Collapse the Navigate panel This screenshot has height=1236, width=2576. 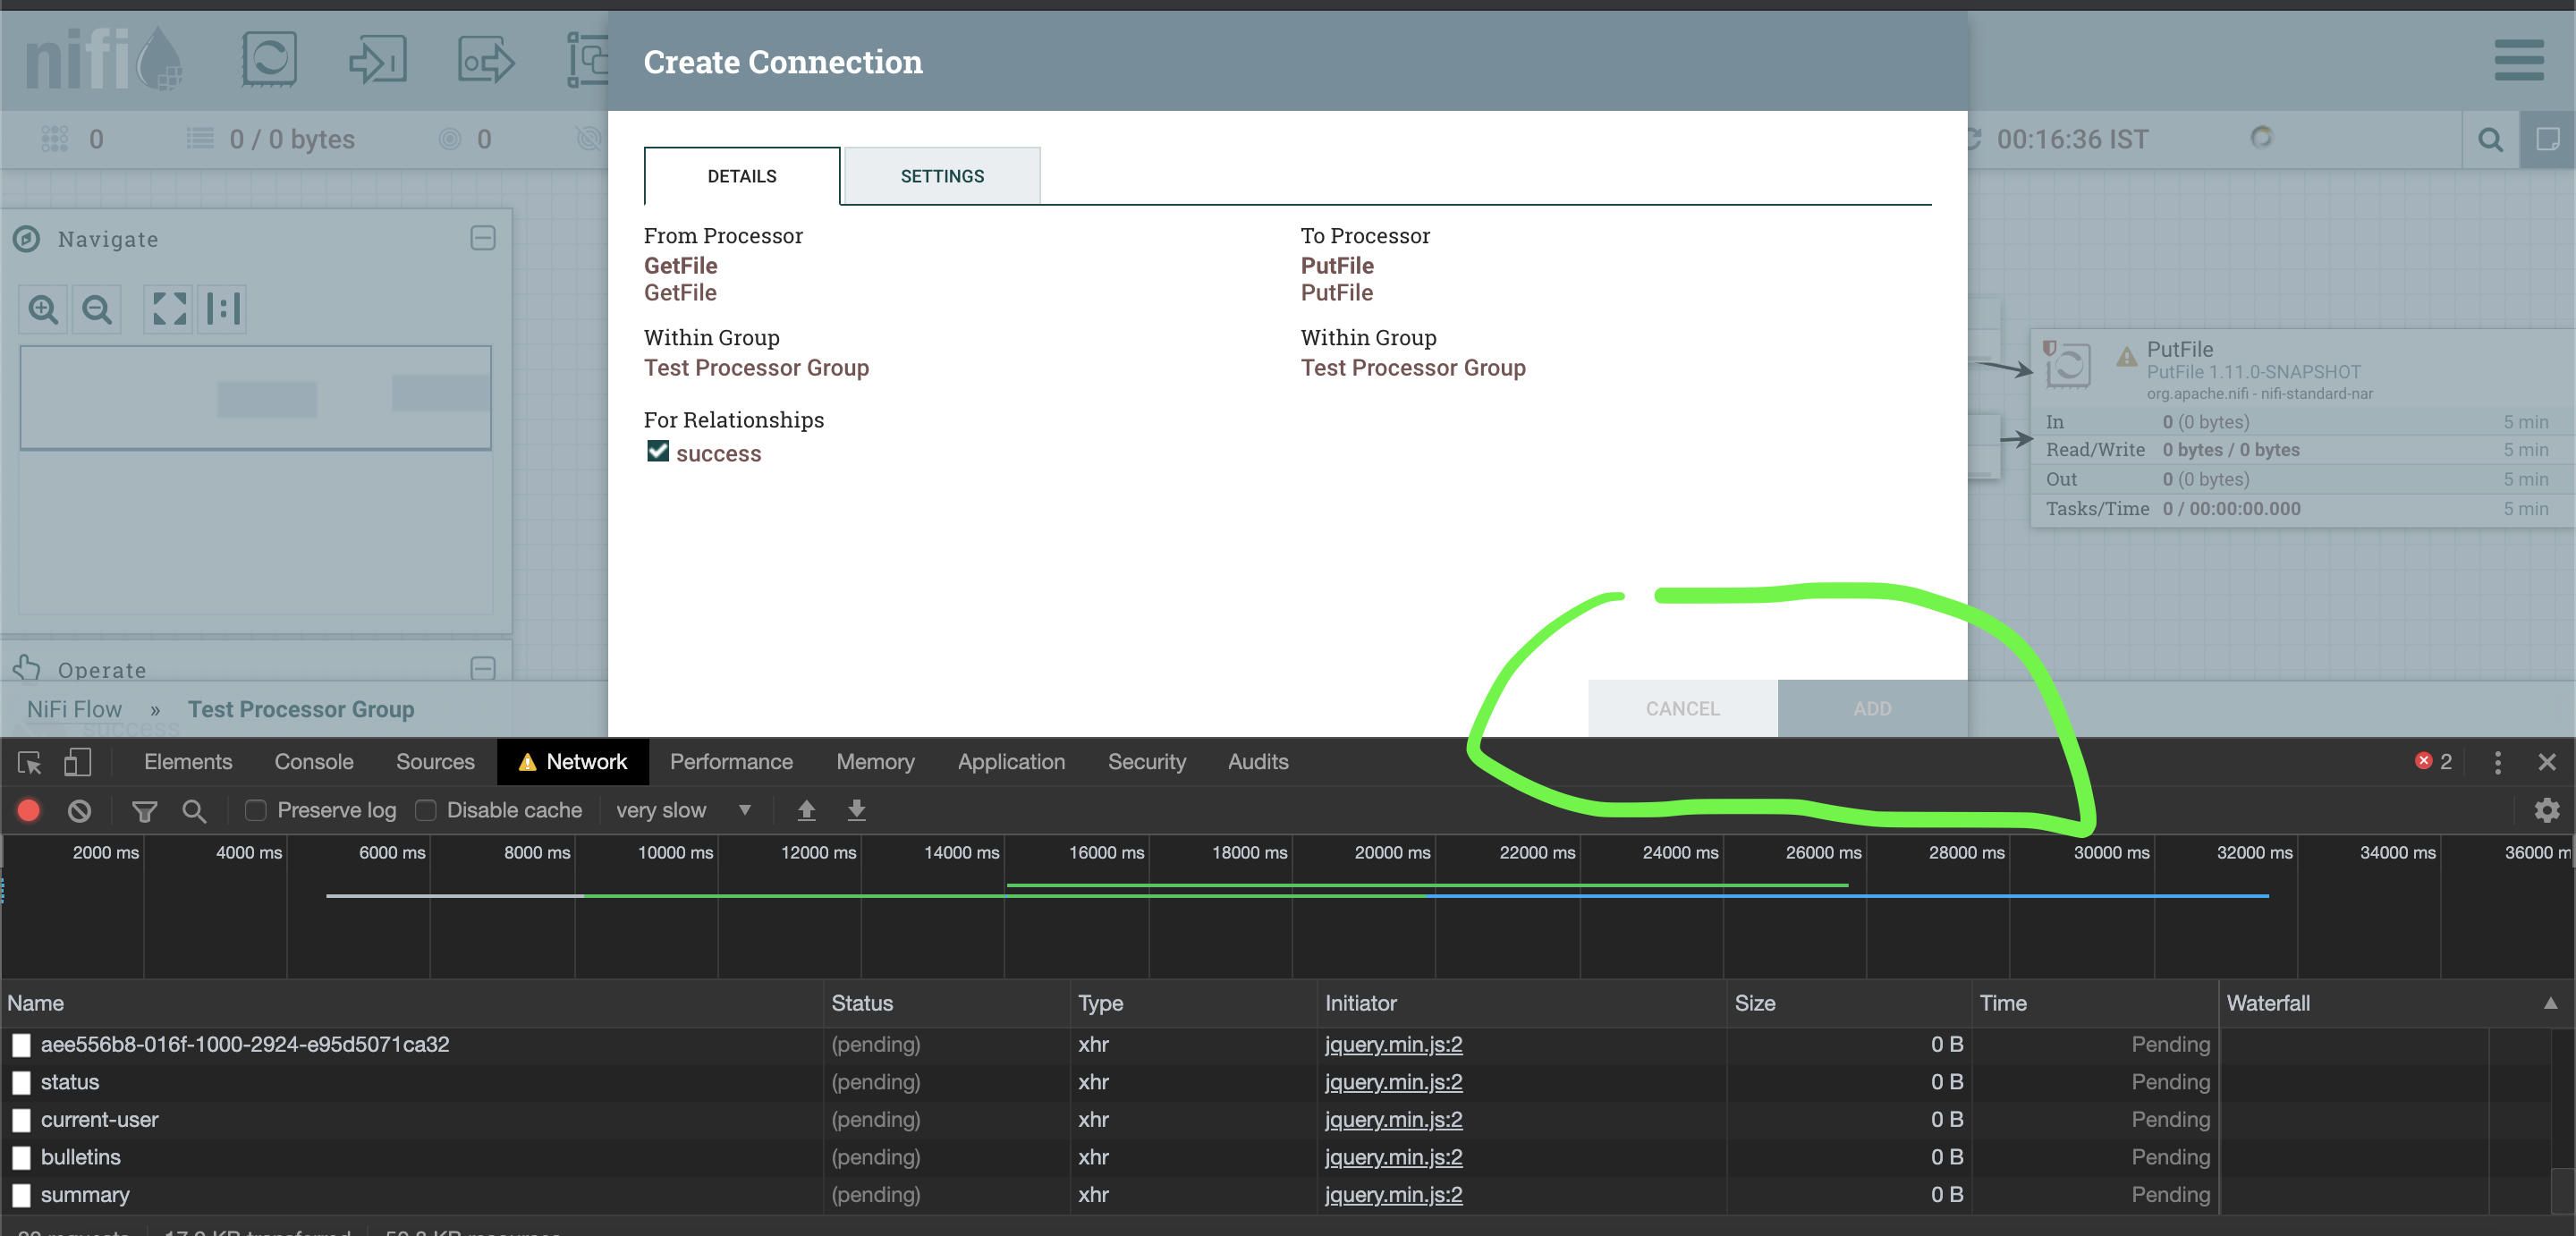pos(483,238)
